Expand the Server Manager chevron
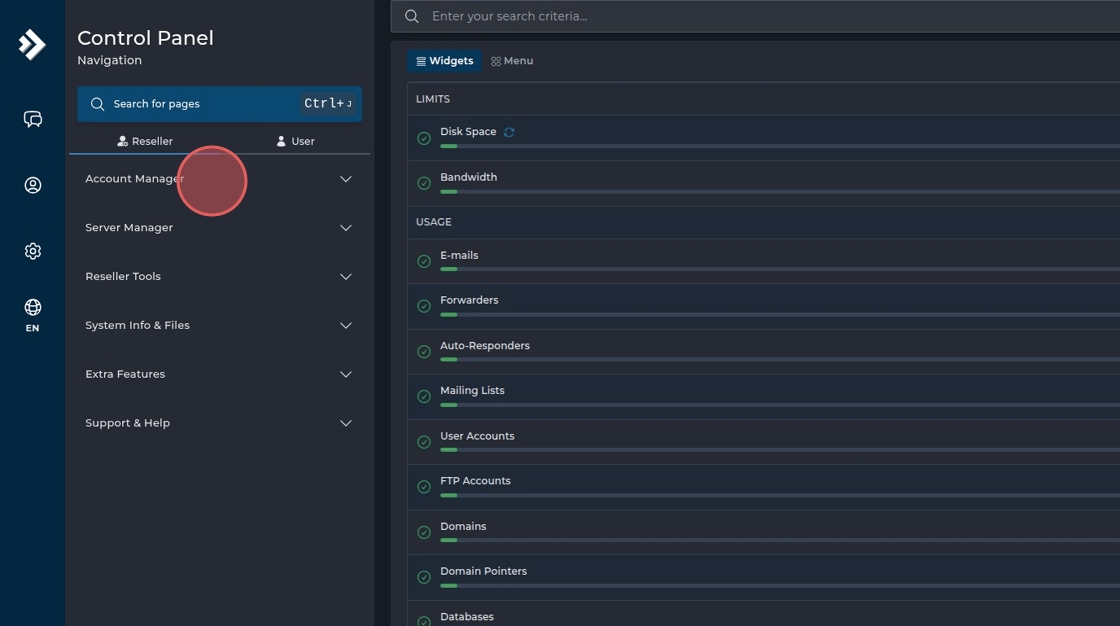This screenshot has width=1120, height=626. (x=346, y=228)
